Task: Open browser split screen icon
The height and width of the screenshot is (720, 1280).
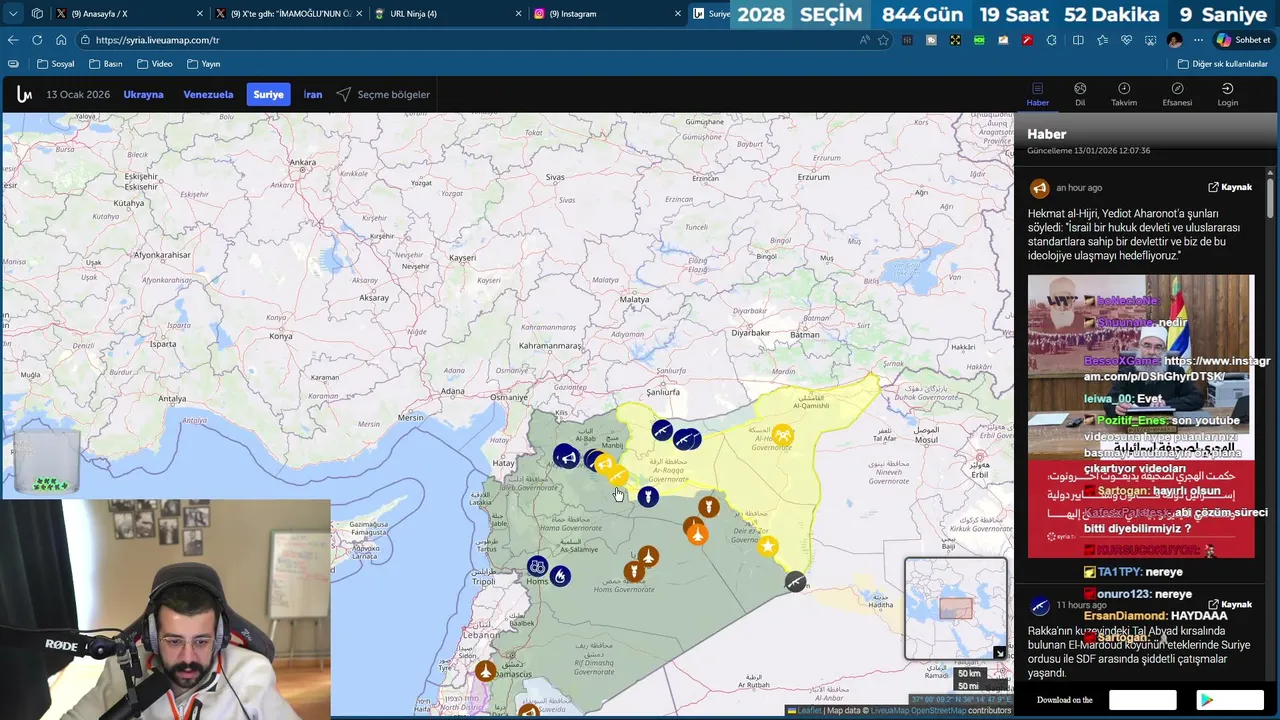Action: pos(1078,40)
